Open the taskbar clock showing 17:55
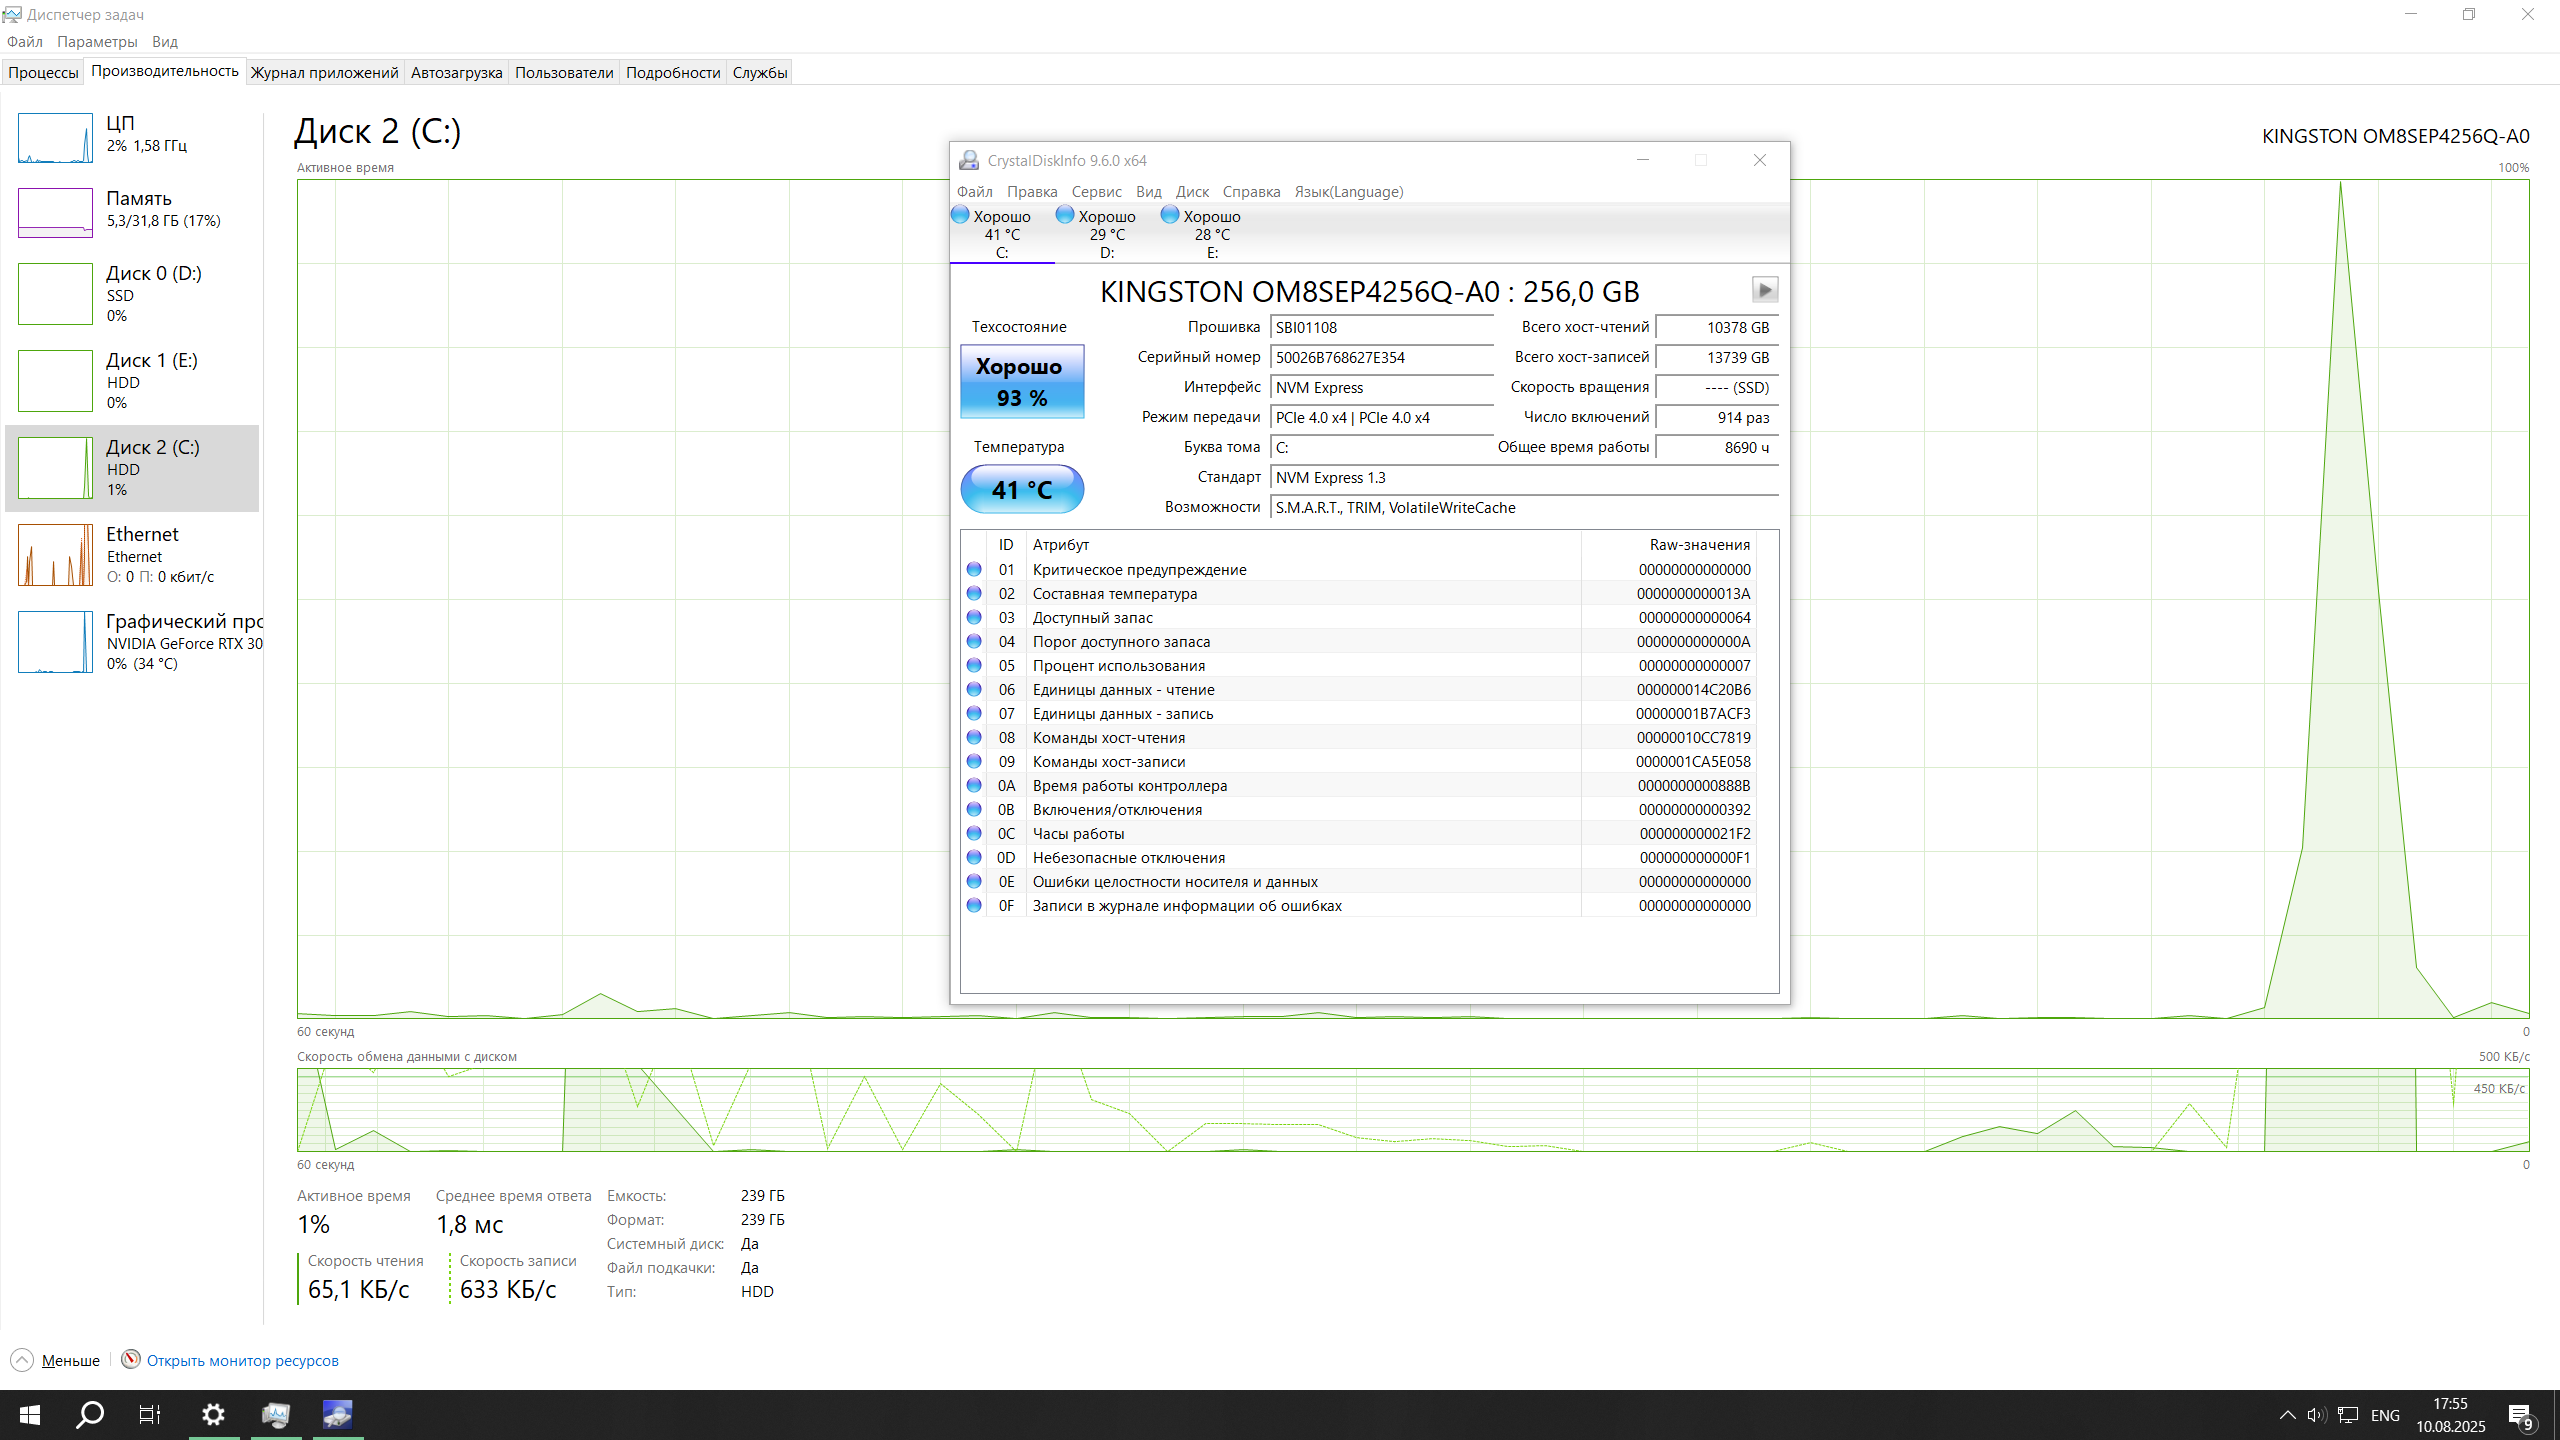2560x1440 pixels. [x=2451, y=1415]
